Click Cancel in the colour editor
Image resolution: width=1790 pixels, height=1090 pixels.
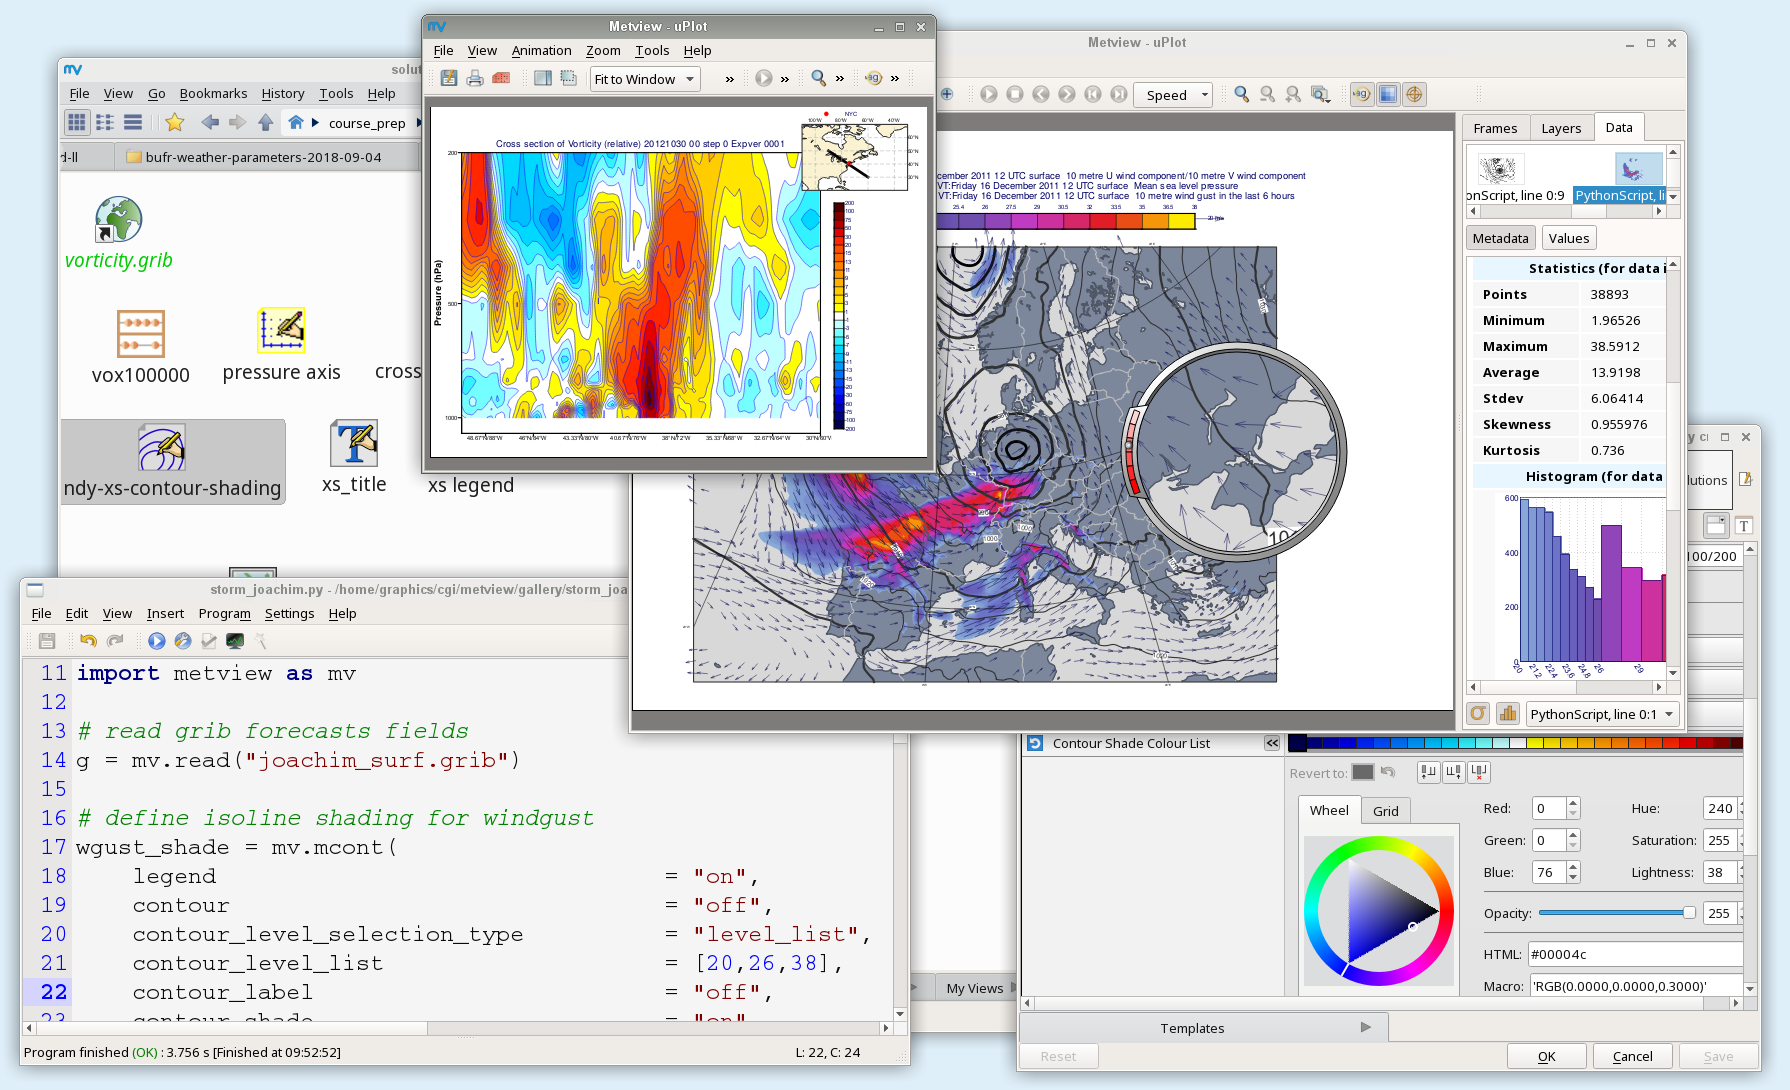point(1632,1056)
